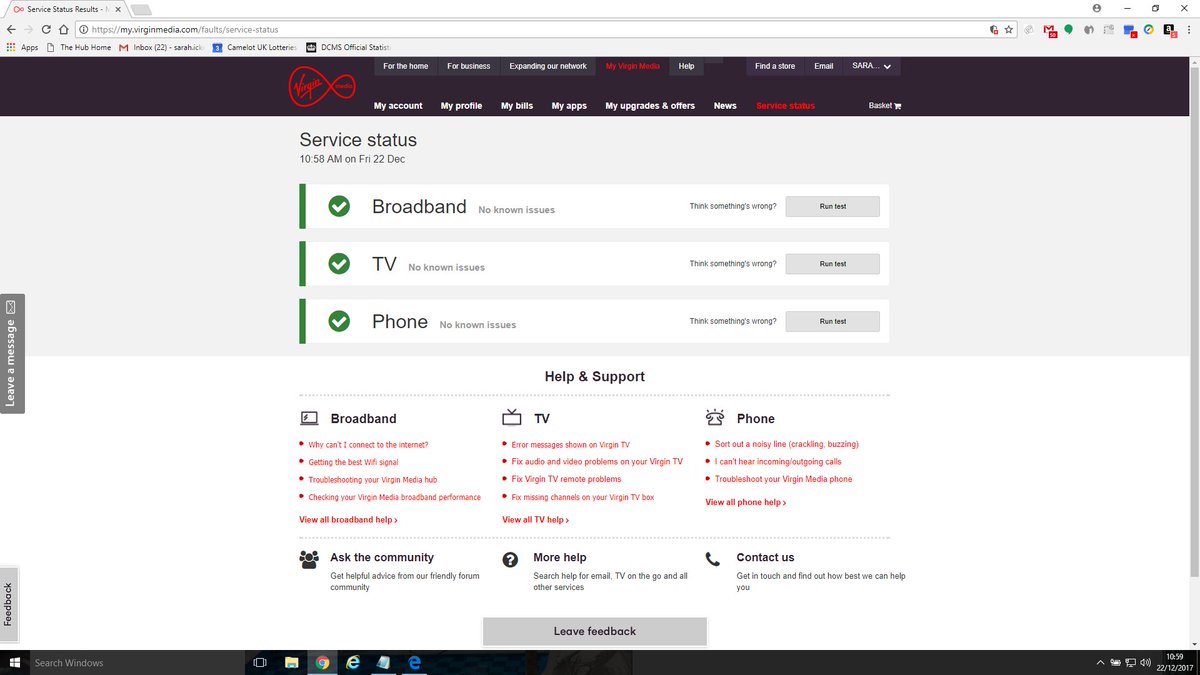
Task: Open the SARA... account dropdown
Action: click(x=872, y=66)
